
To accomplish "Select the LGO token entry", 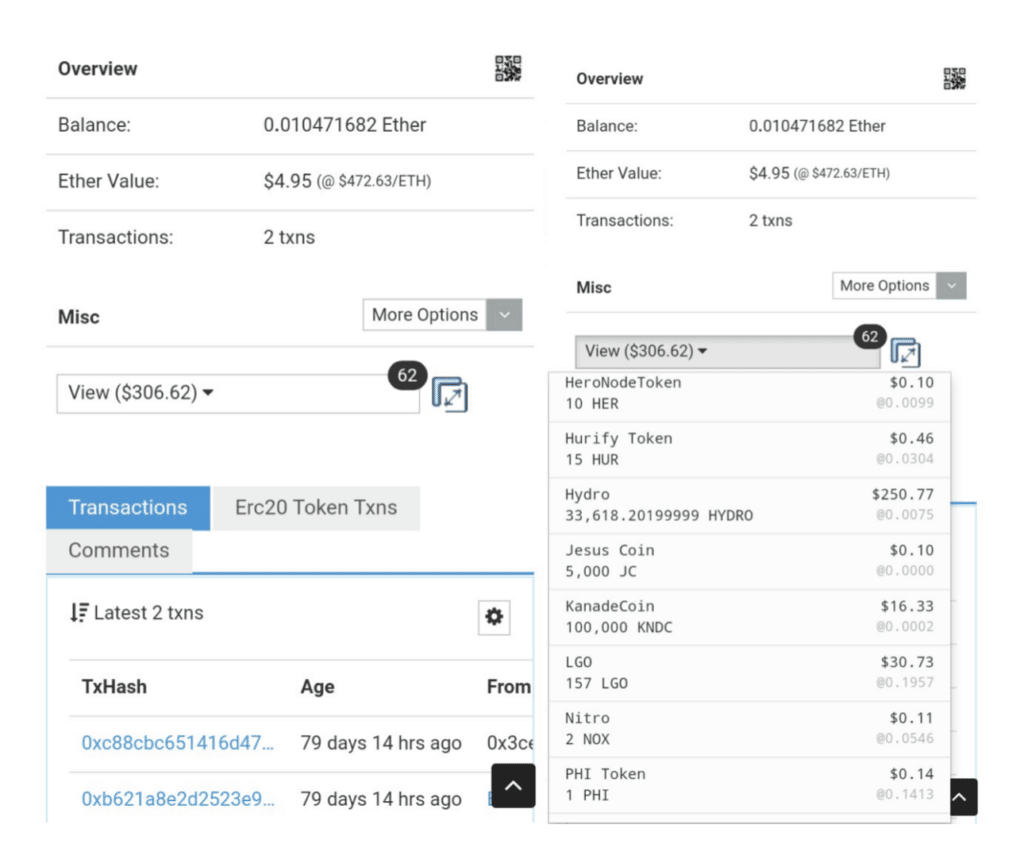I will (x=749, y=673).
